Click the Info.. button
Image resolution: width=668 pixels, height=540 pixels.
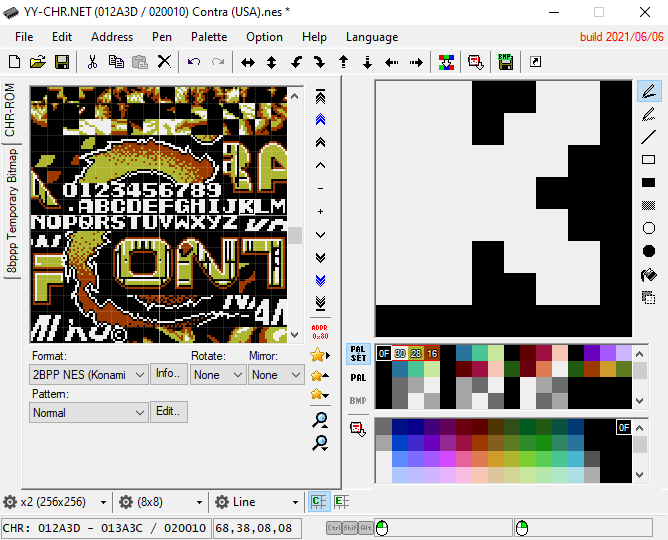click(x=169, y=373)
